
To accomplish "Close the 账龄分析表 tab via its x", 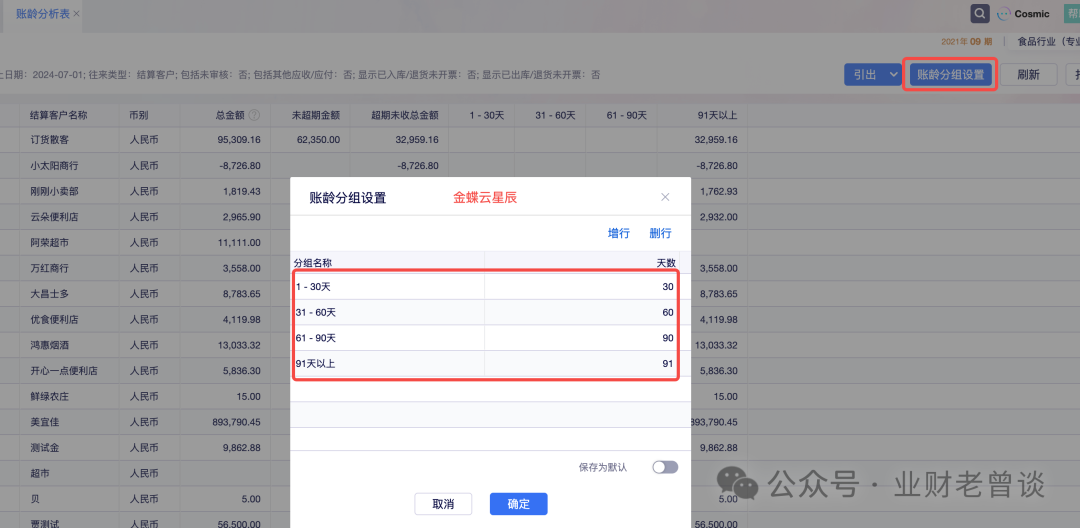I will click(77, 14).
